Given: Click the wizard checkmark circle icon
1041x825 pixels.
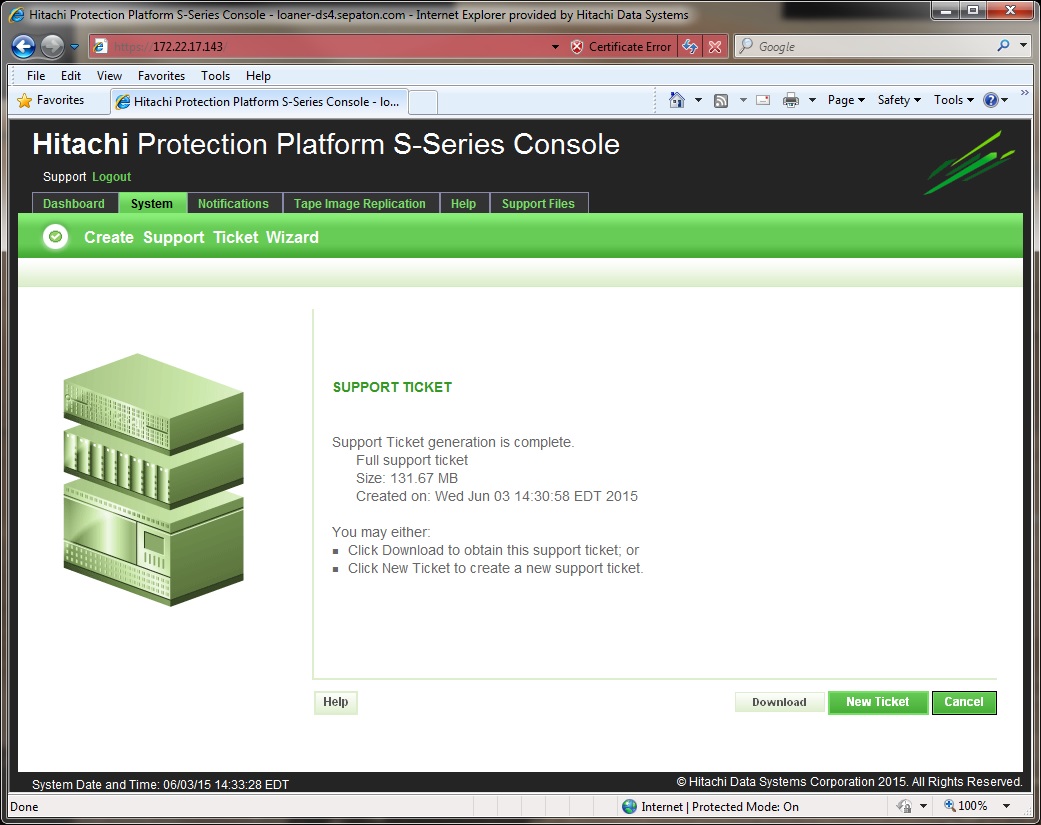Looking at the screenshot, I should (x=56, y=237).
